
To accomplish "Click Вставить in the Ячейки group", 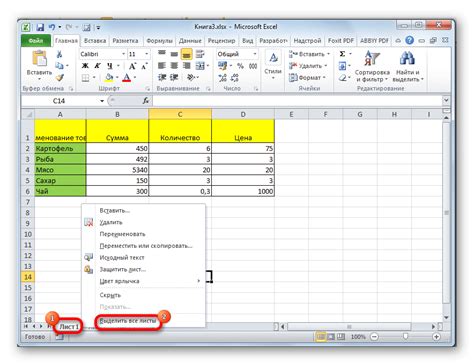I will pyautogui.click(x=309, y=54).
